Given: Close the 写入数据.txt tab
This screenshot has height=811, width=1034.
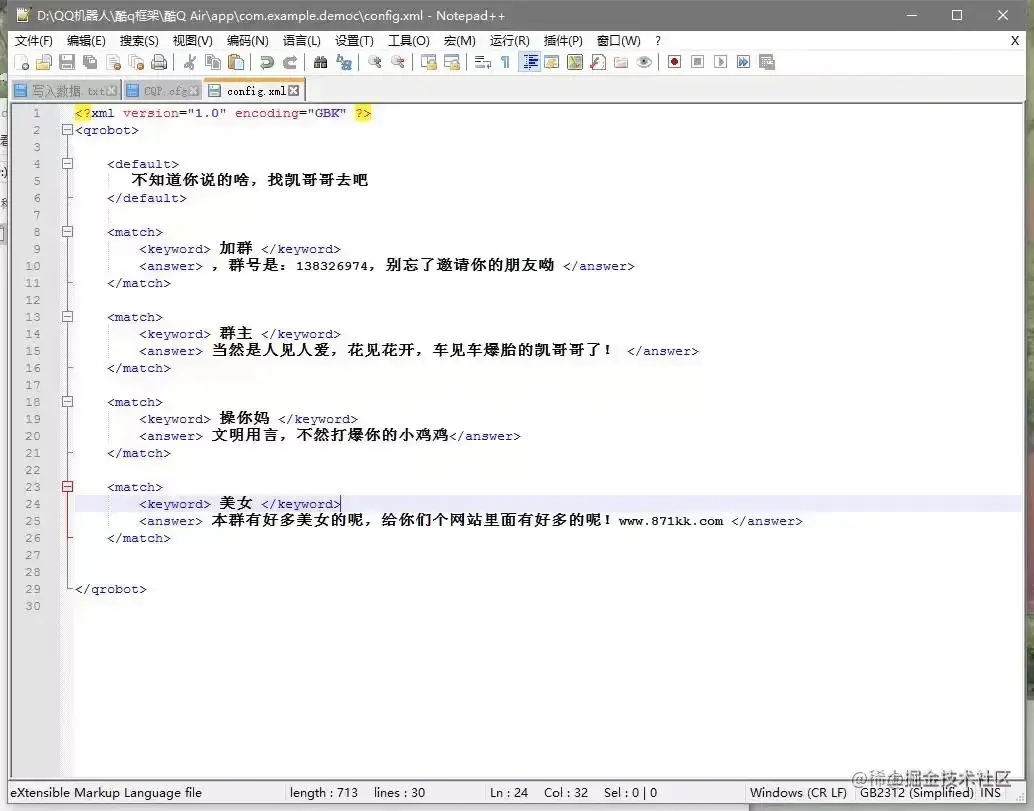Looking at the screenshot, I should click(111, 91).
